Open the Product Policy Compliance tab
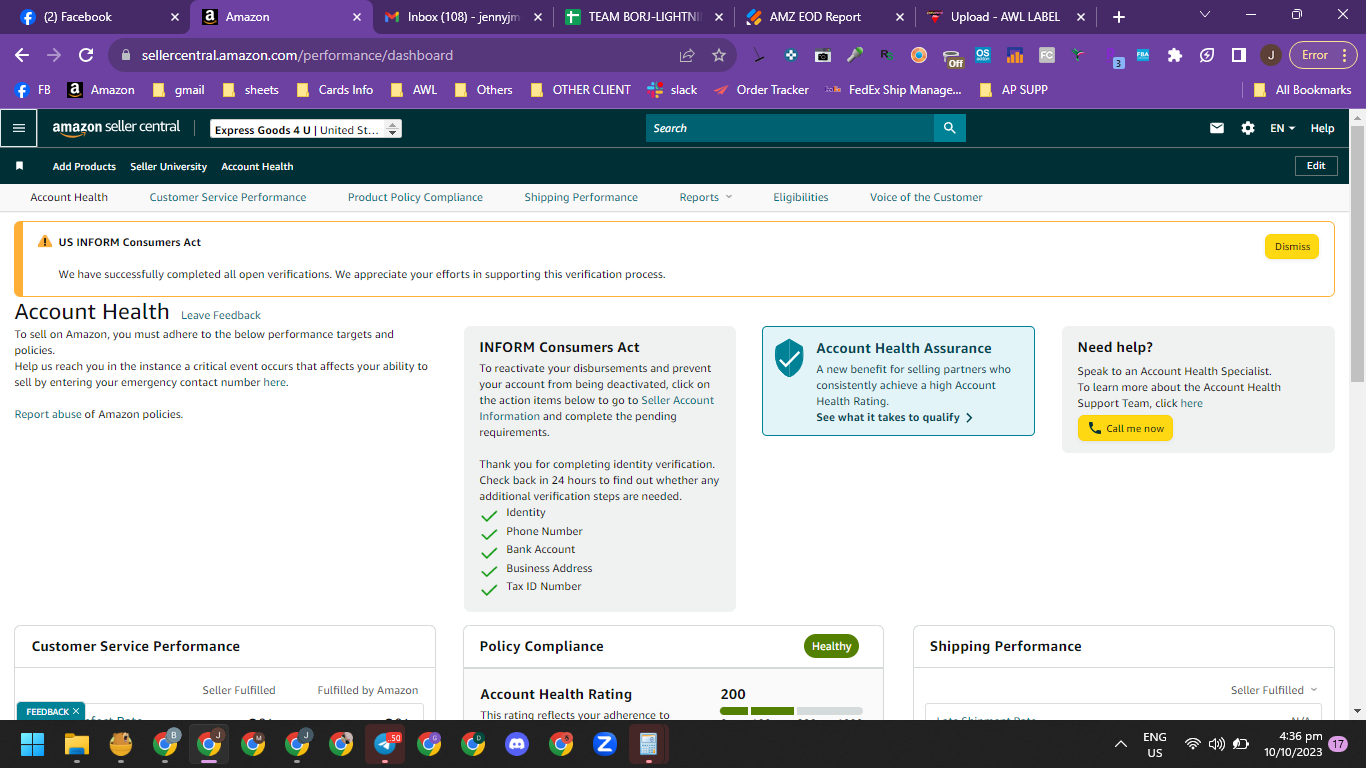Image resolution: width=1366 pixels, height=768 pixels. [415, 197]
